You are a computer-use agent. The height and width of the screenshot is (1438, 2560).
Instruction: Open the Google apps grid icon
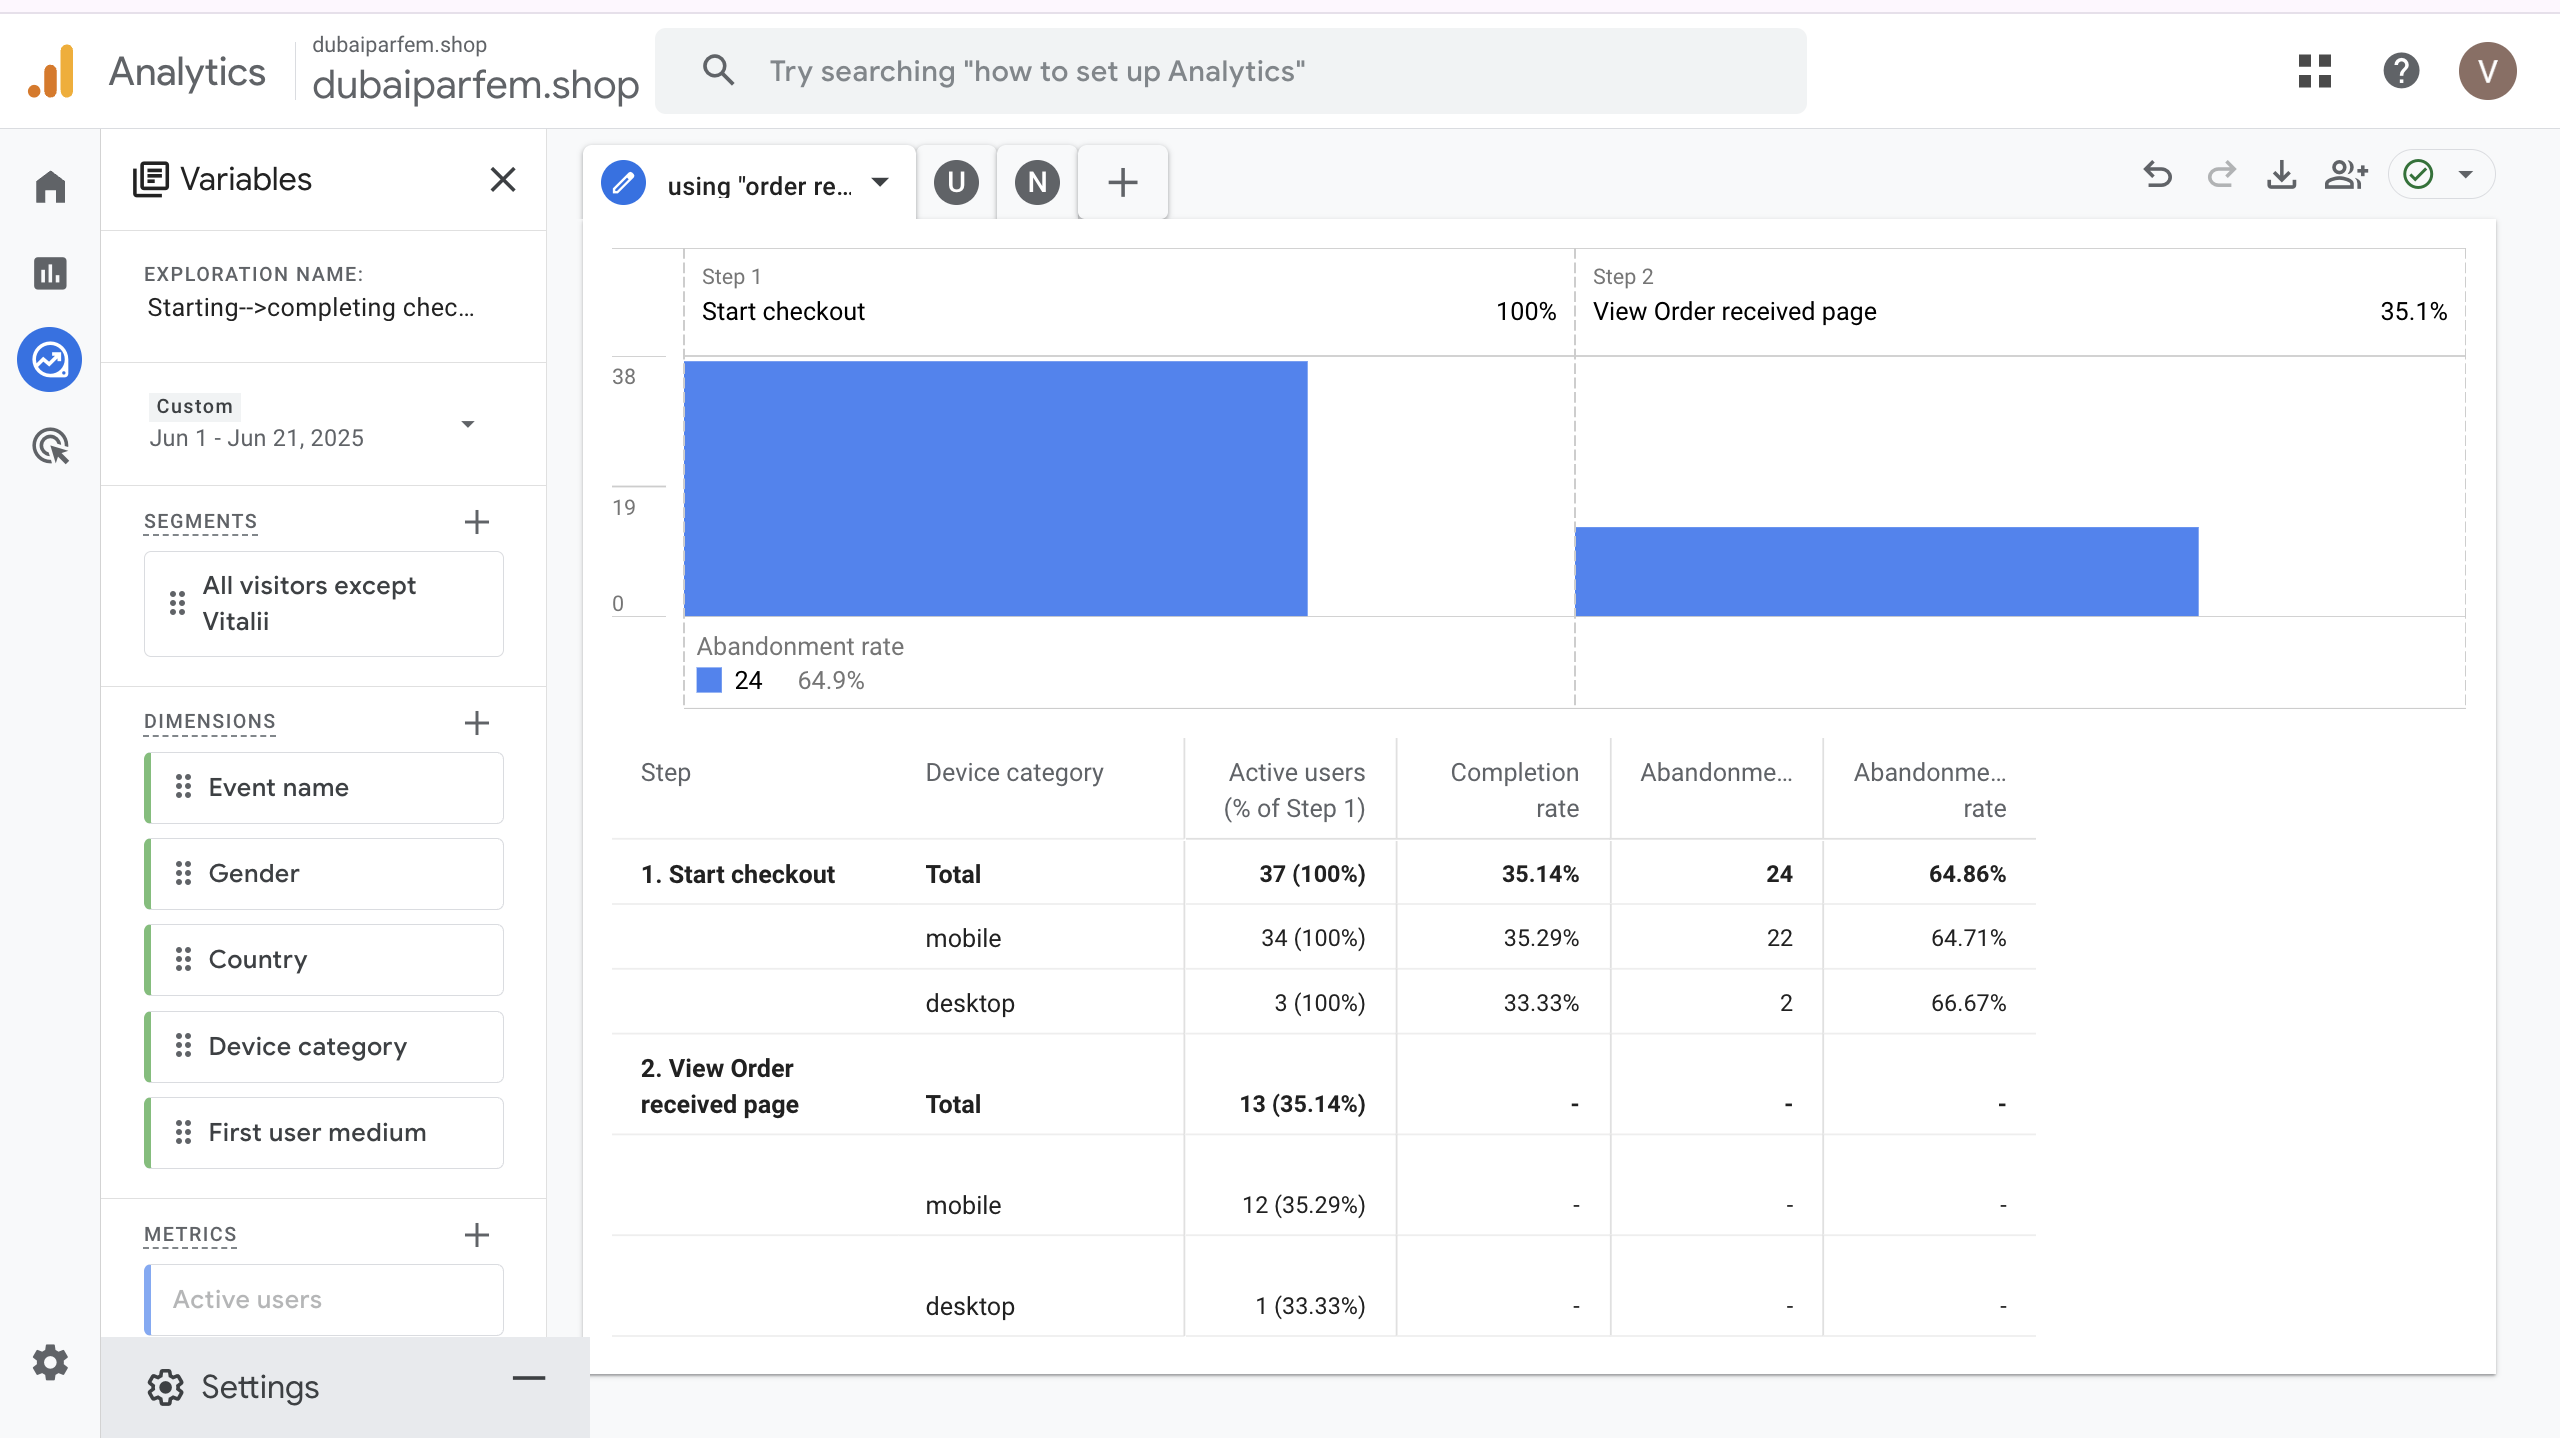tap(2314, 71)
